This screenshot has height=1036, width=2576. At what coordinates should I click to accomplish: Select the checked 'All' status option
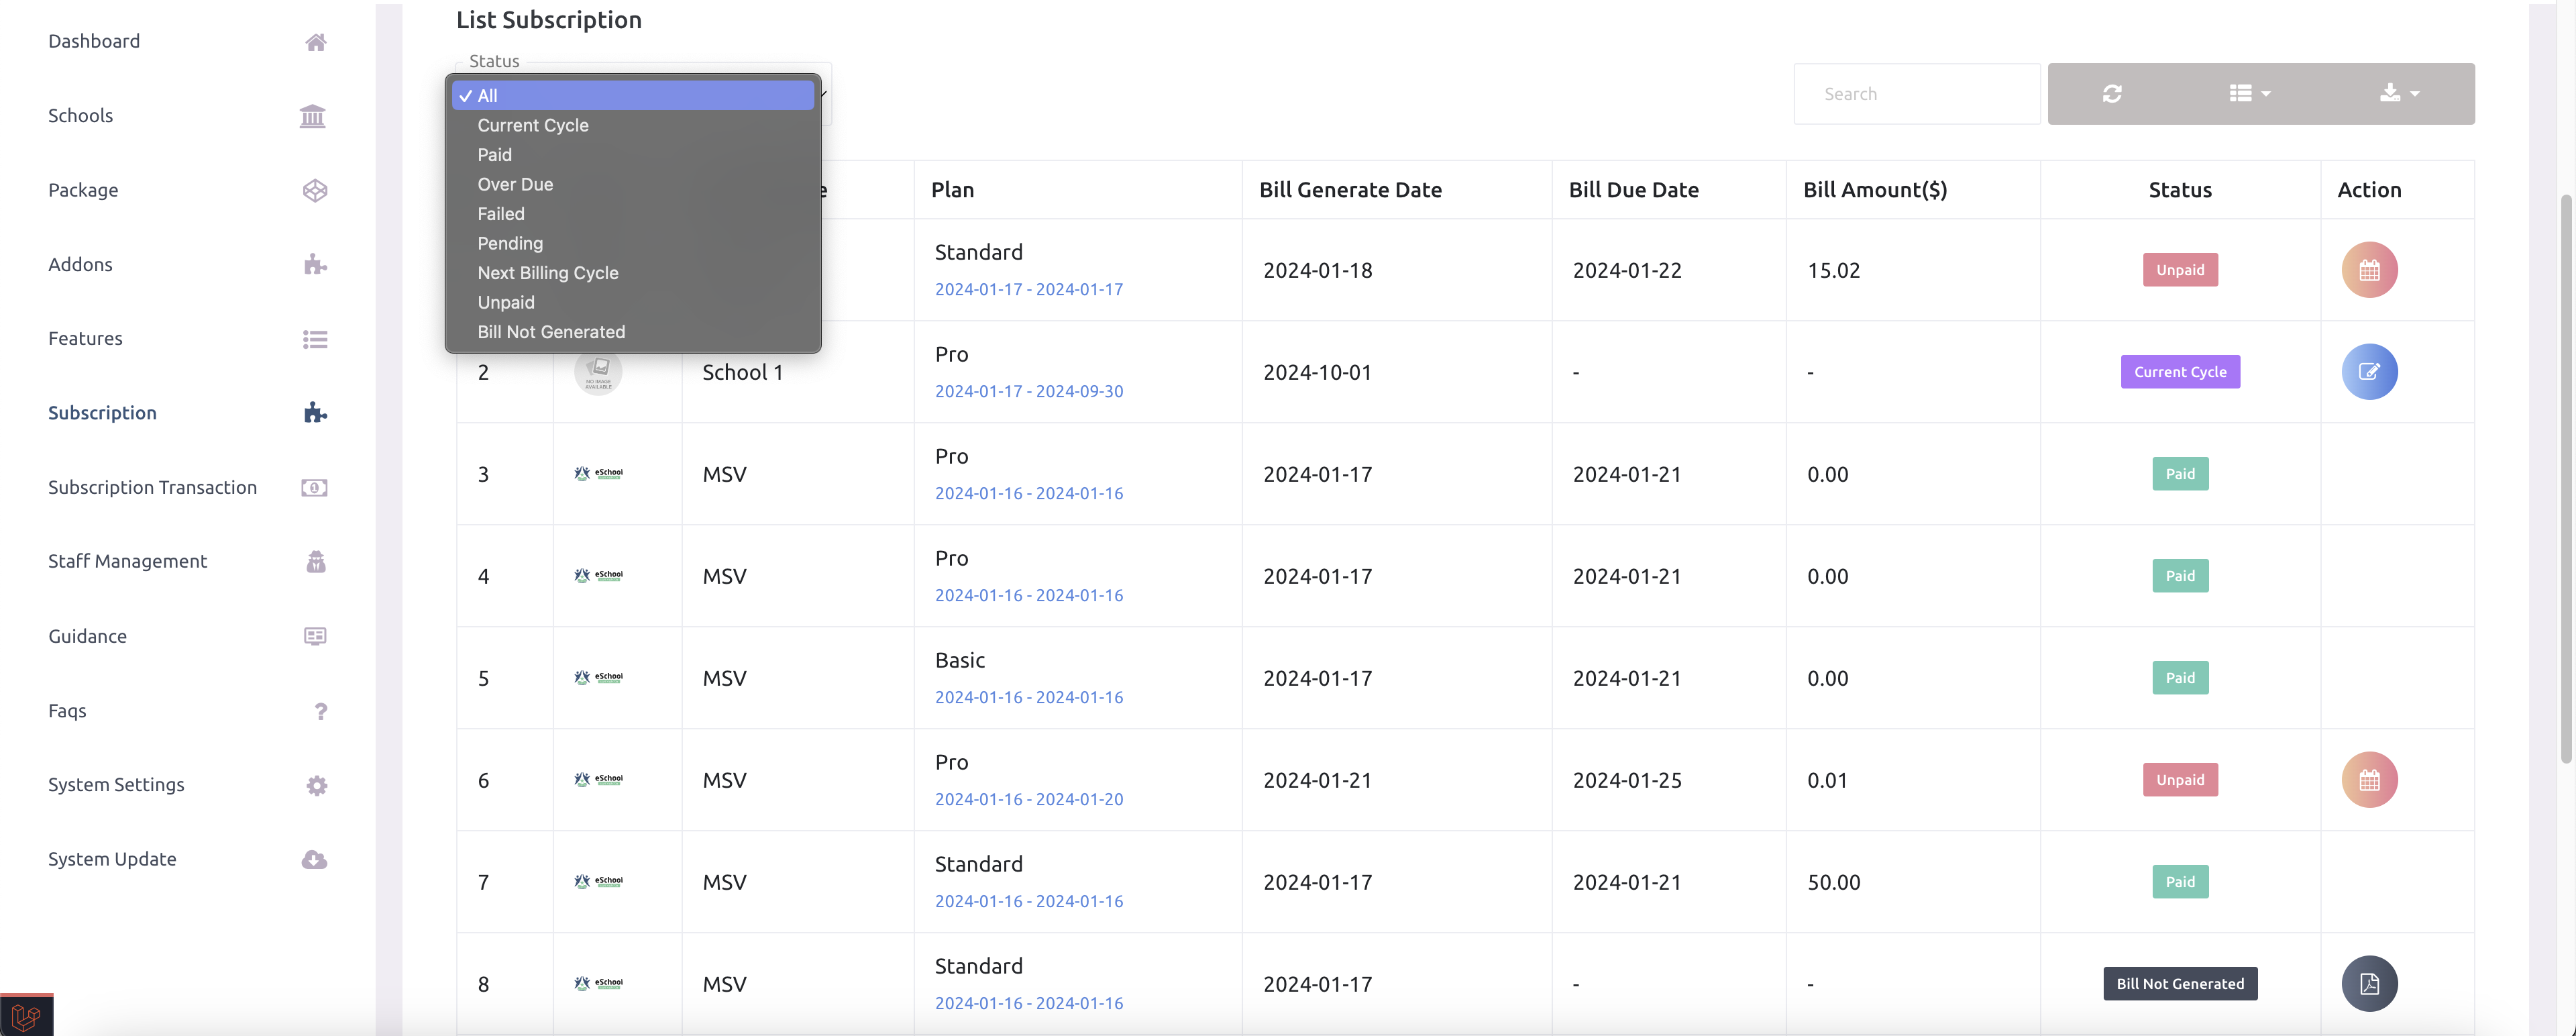click(488, 96)
